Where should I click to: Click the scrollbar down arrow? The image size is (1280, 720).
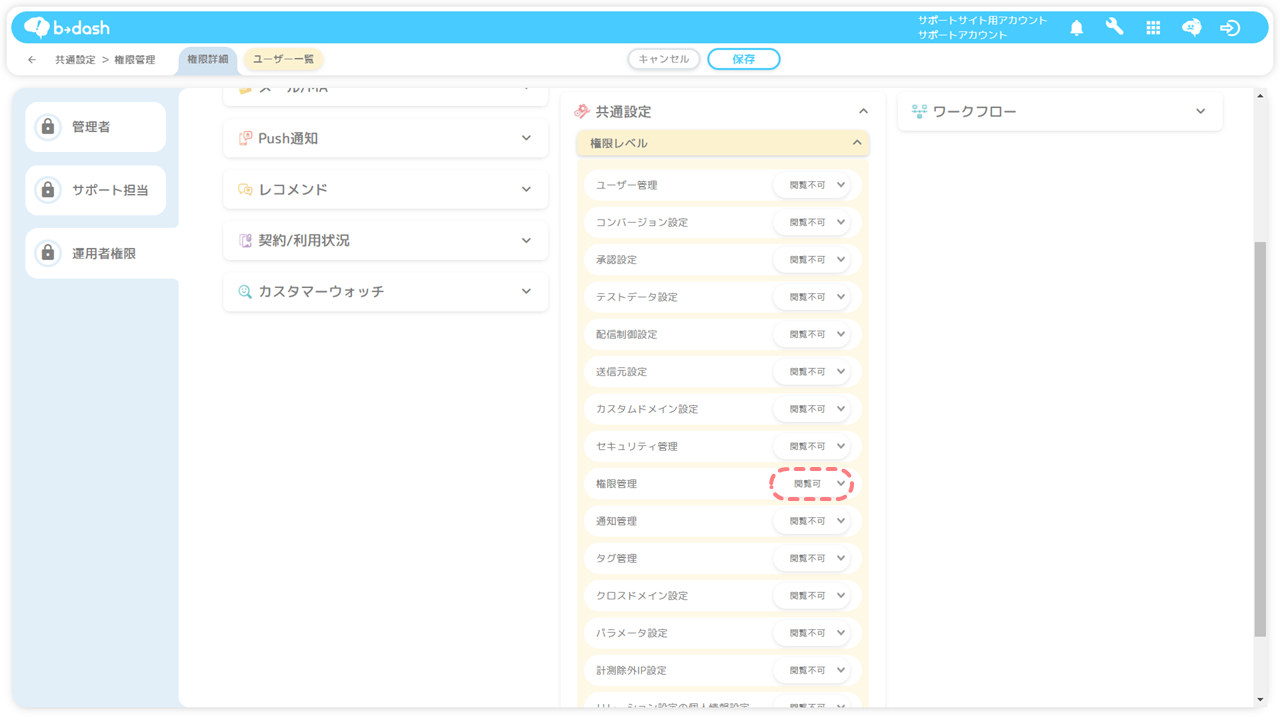tap(1260, 700)
